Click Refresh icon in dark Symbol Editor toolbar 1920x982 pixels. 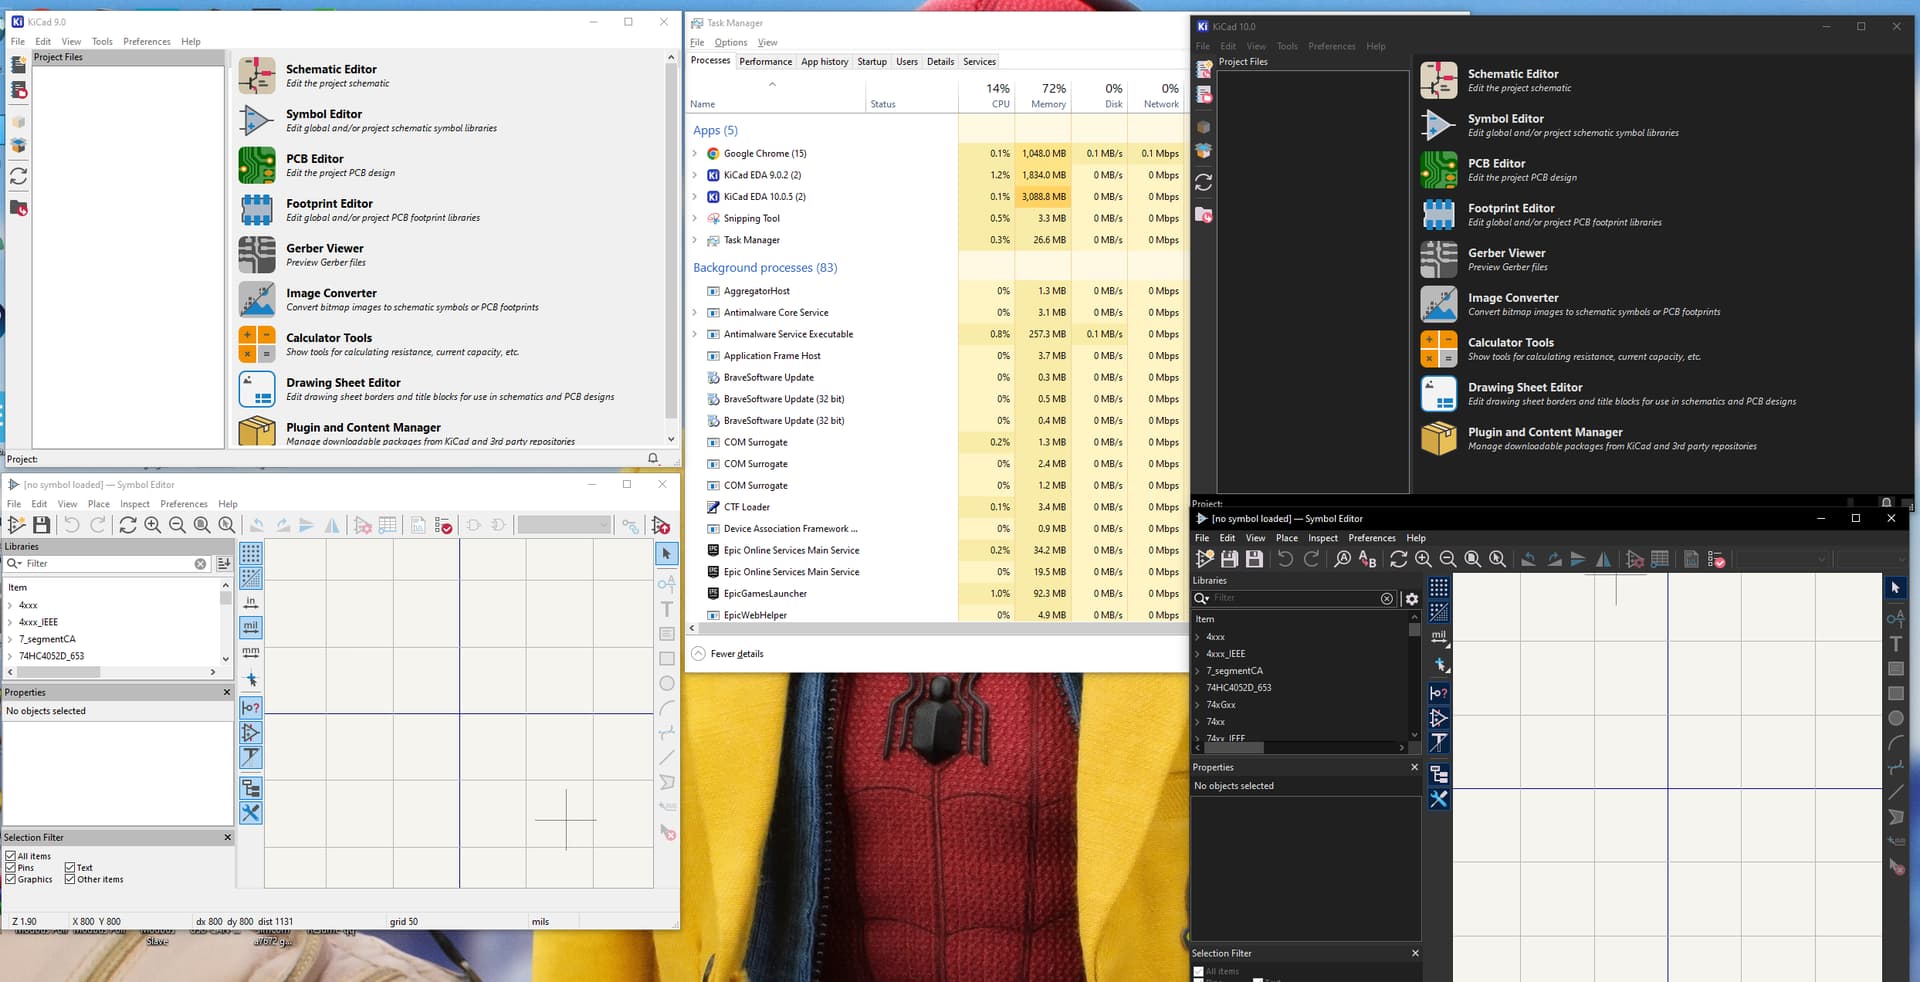(1398, 559)
